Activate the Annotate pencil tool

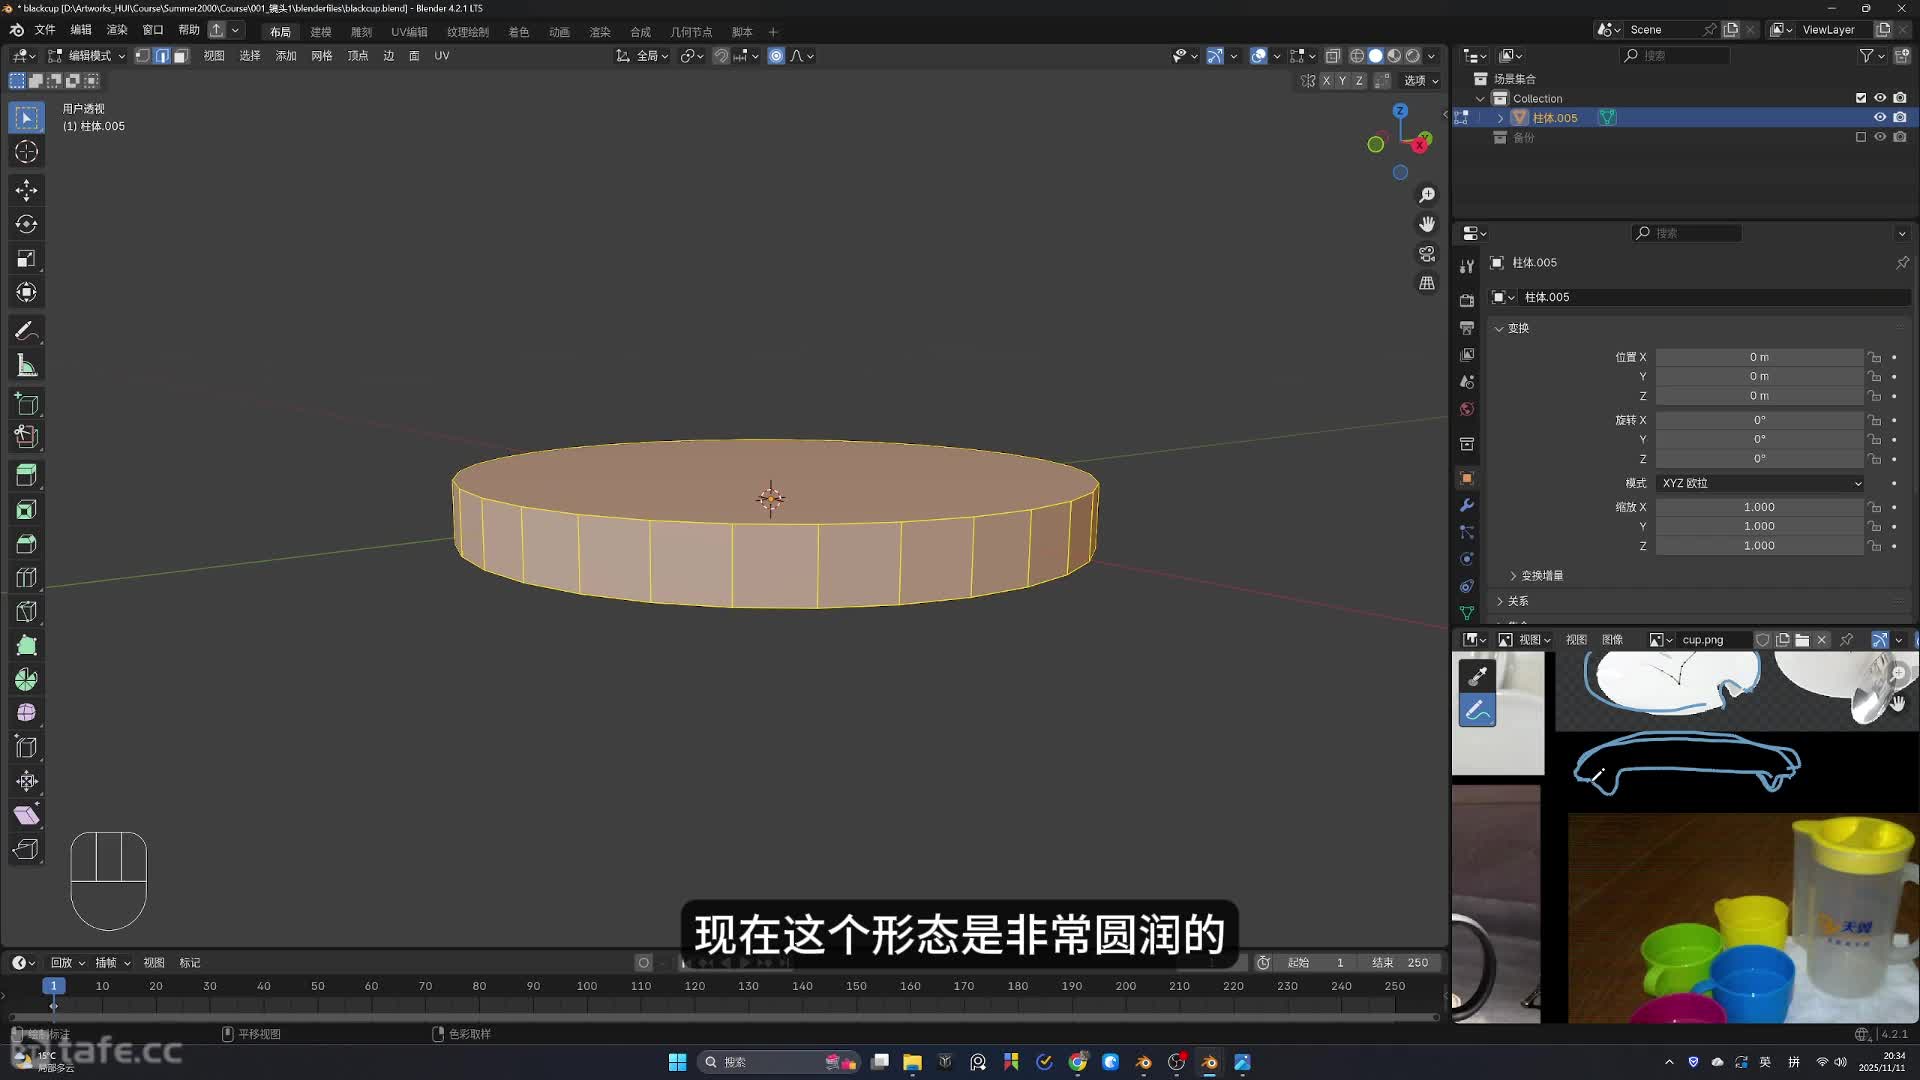(x=27, y=331)
